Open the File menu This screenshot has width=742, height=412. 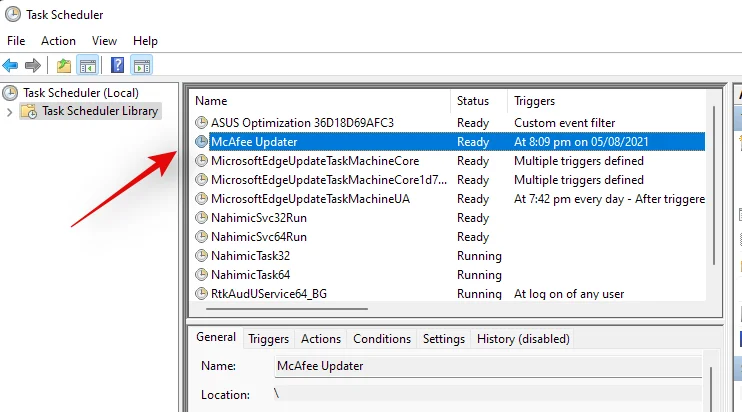[16, 41]
